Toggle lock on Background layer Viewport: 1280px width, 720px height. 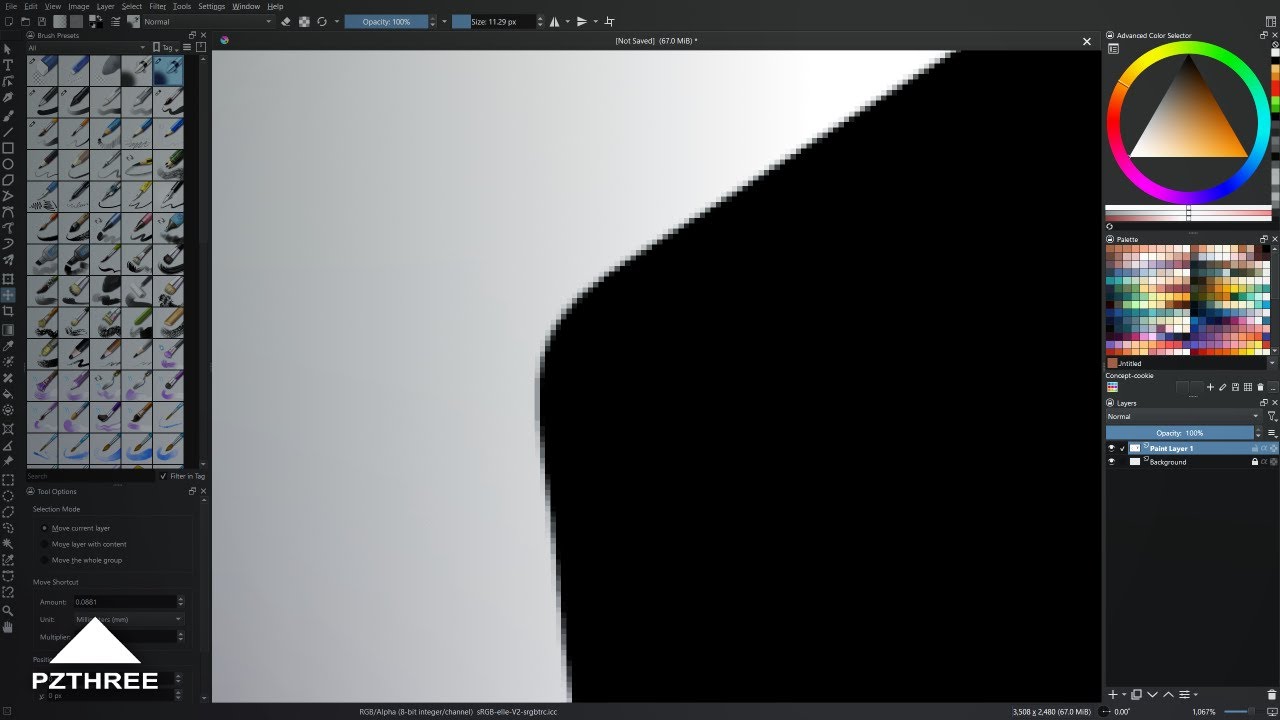click(1255, 462)
